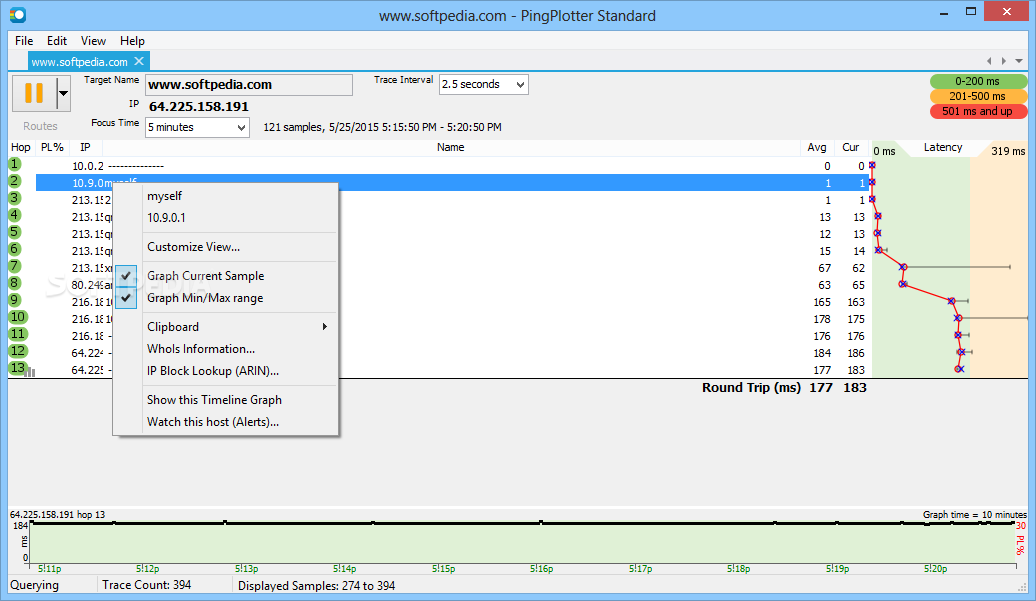Click the IP address 64.225.158.191 text

point(199,106)
